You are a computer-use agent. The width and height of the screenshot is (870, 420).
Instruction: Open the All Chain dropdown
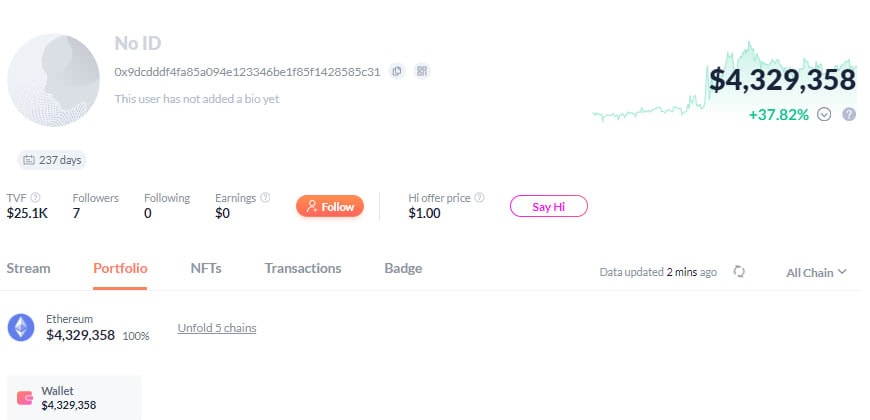pyautogui.click(x=816, y=272)
